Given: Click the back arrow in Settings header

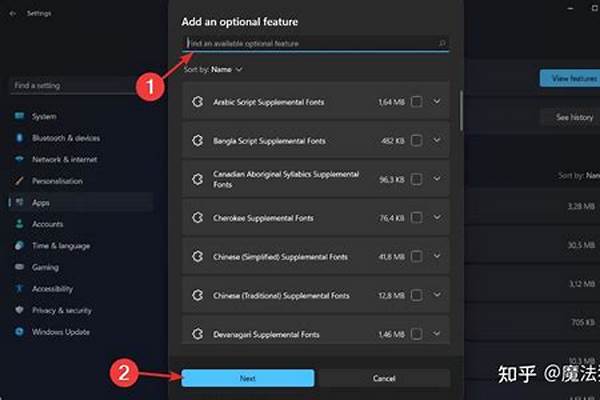Looking at the screenshot, I should (12, 14).
